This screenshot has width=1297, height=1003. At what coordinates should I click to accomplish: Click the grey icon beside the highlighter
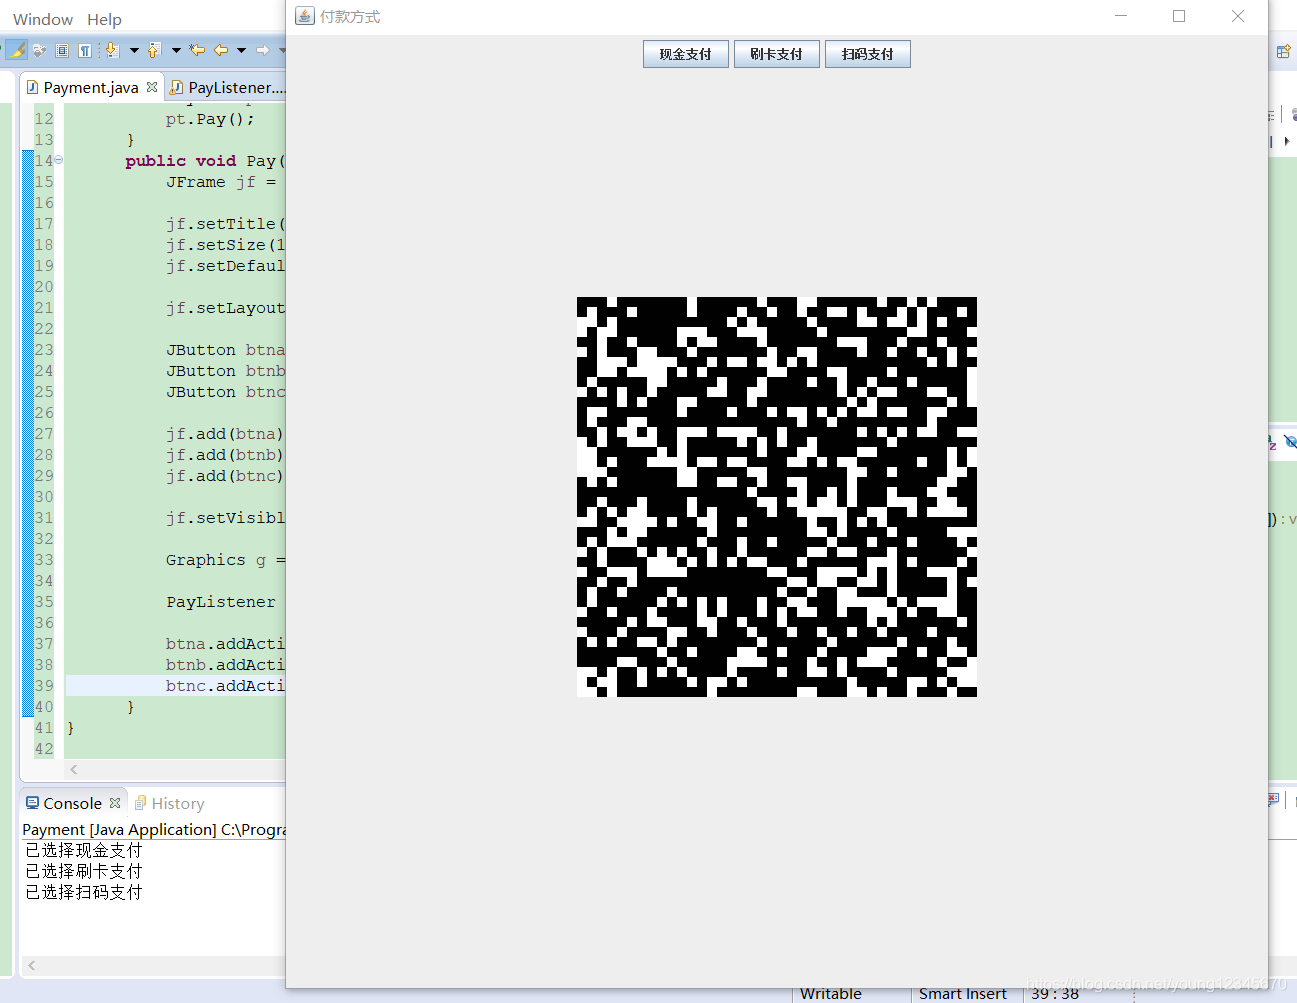tap(39, 50)
